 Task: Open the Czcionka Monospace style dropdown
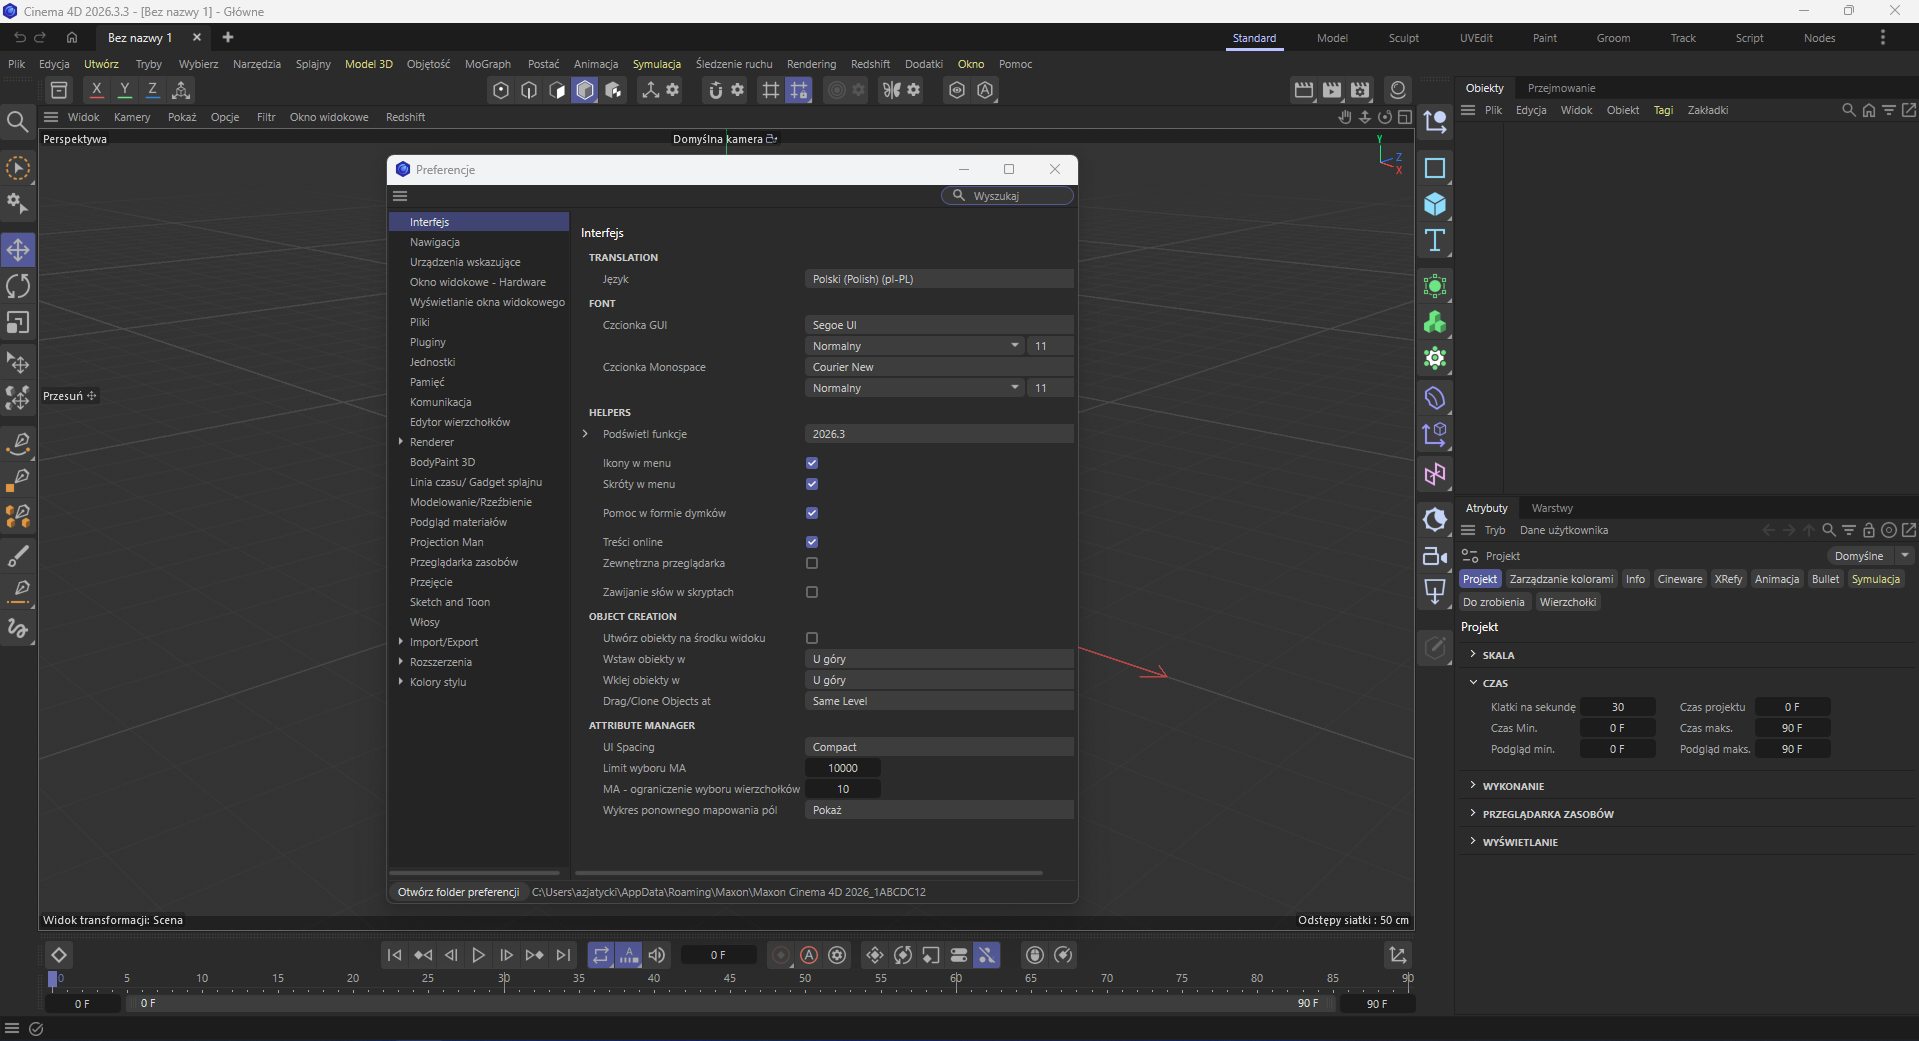[x=914, y=388]
